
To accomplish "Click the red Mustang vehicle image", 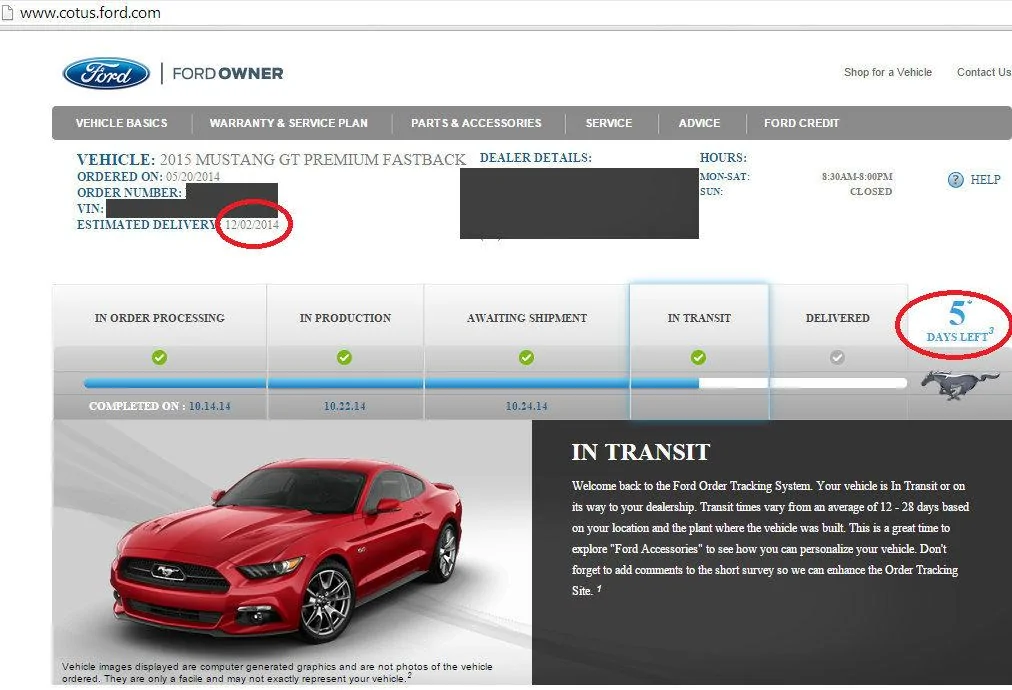I will (286, 549).
